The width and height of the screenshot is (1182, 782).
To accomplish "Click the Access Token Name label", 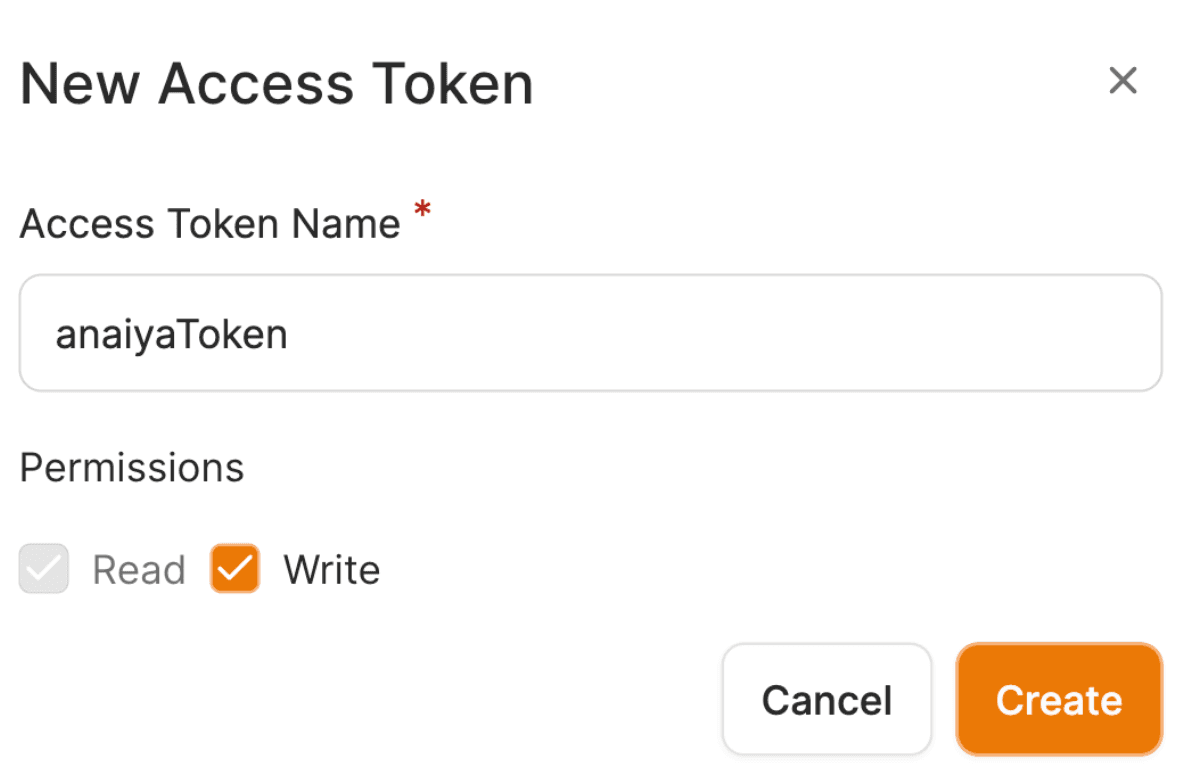I will 210,223.
